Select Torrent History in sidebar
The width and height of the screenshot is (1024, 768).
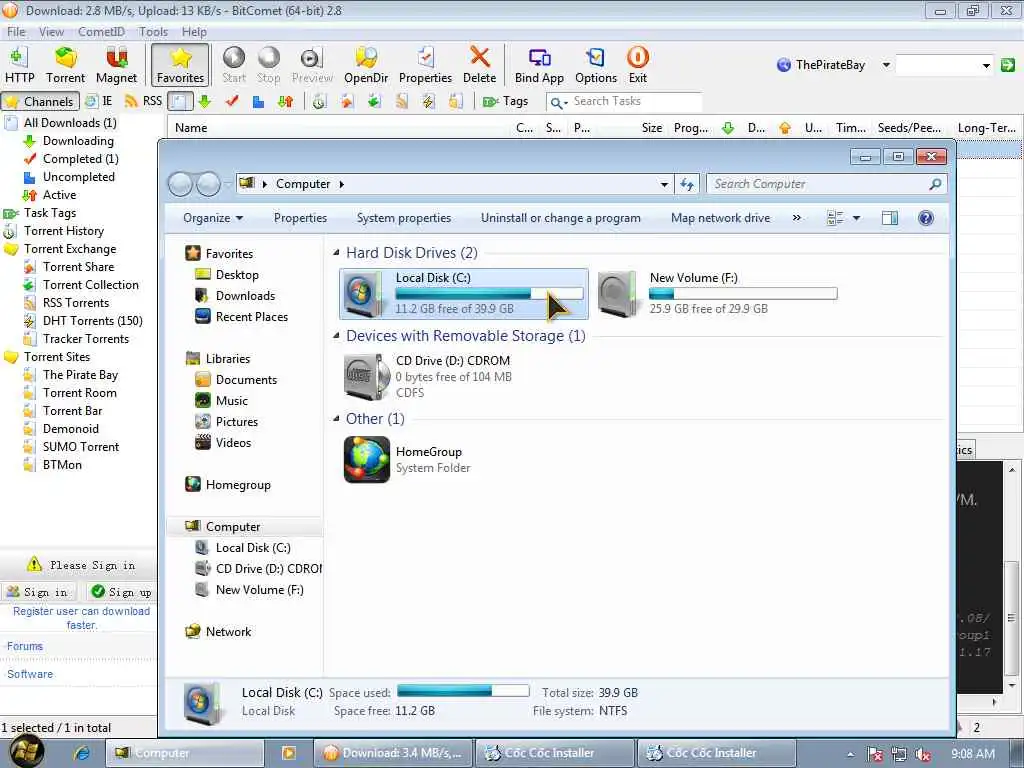[x=63, y=231]
